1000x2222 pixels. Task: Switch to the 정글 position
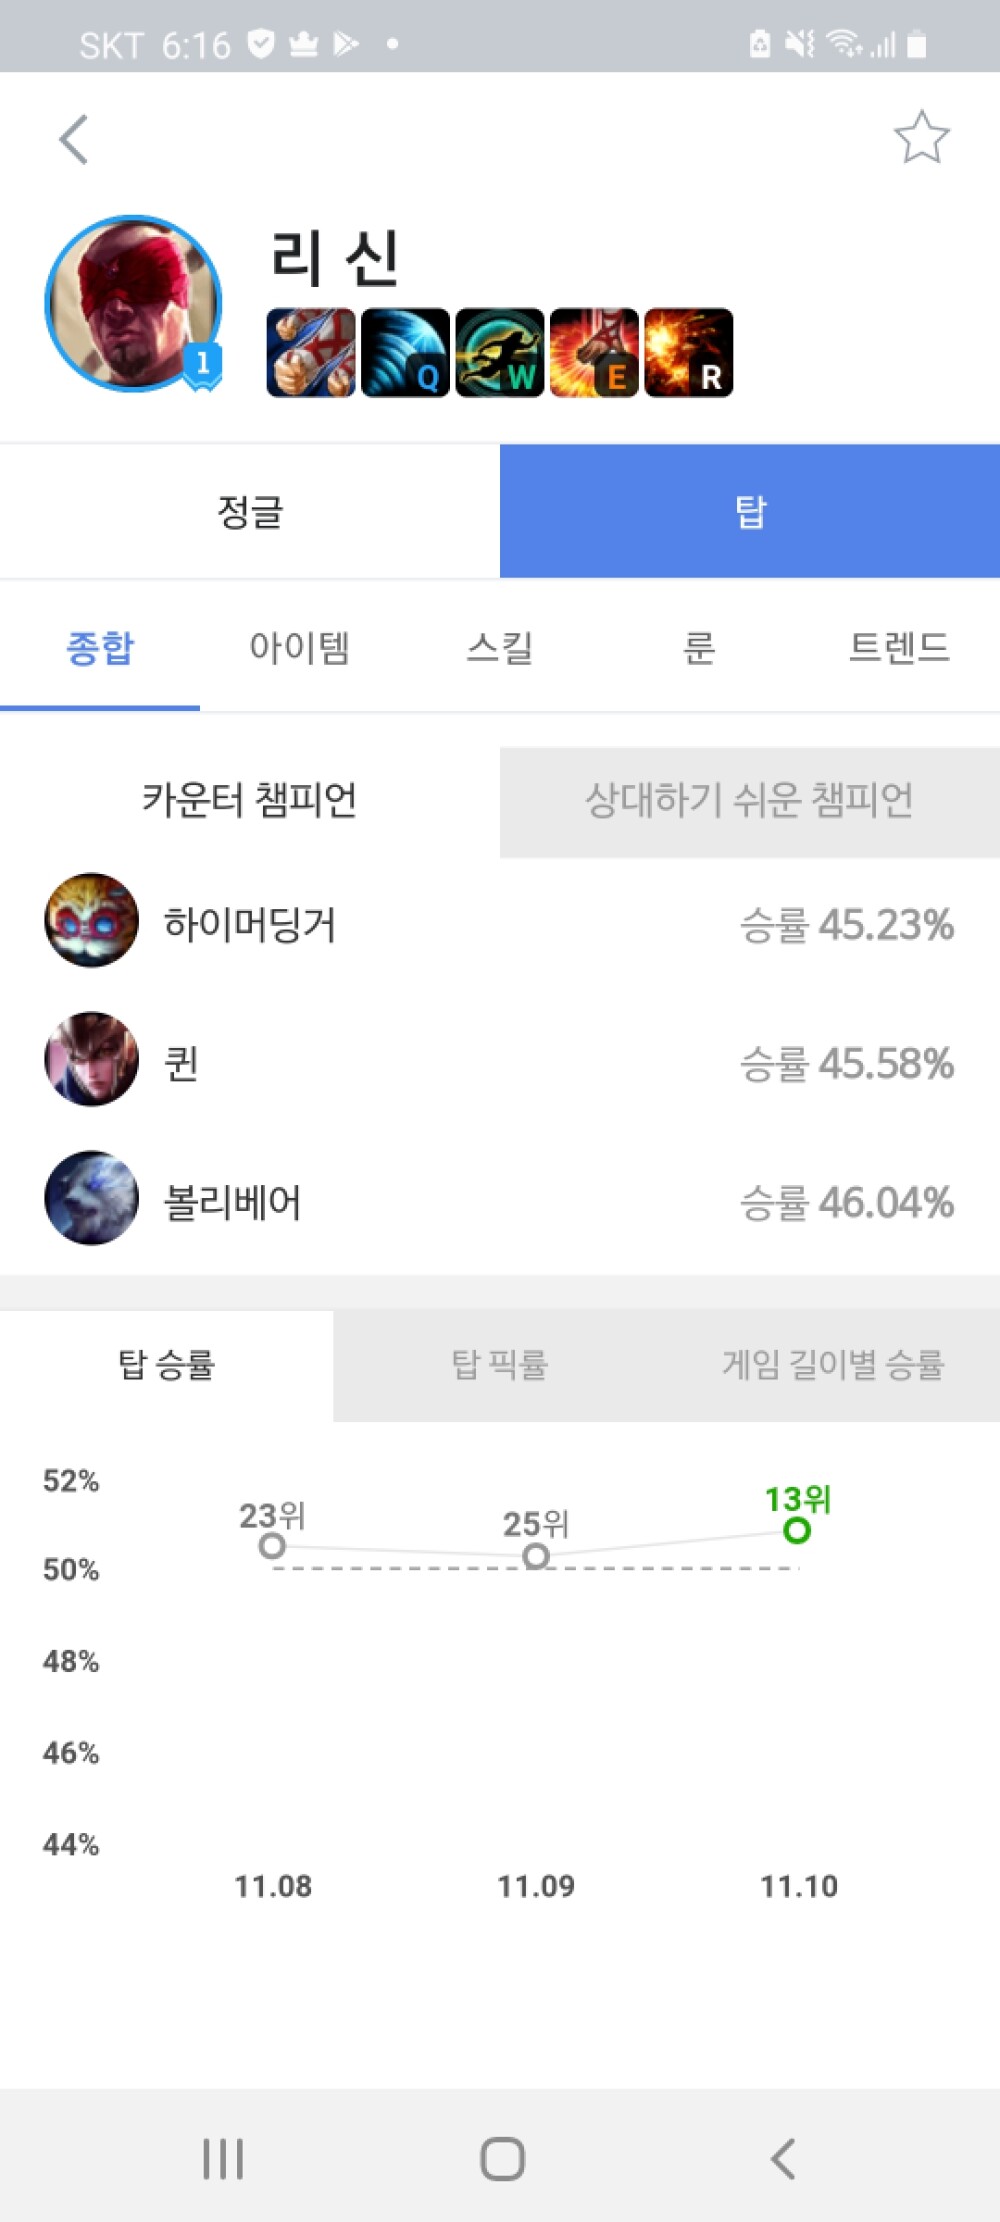tap(250, 511)
